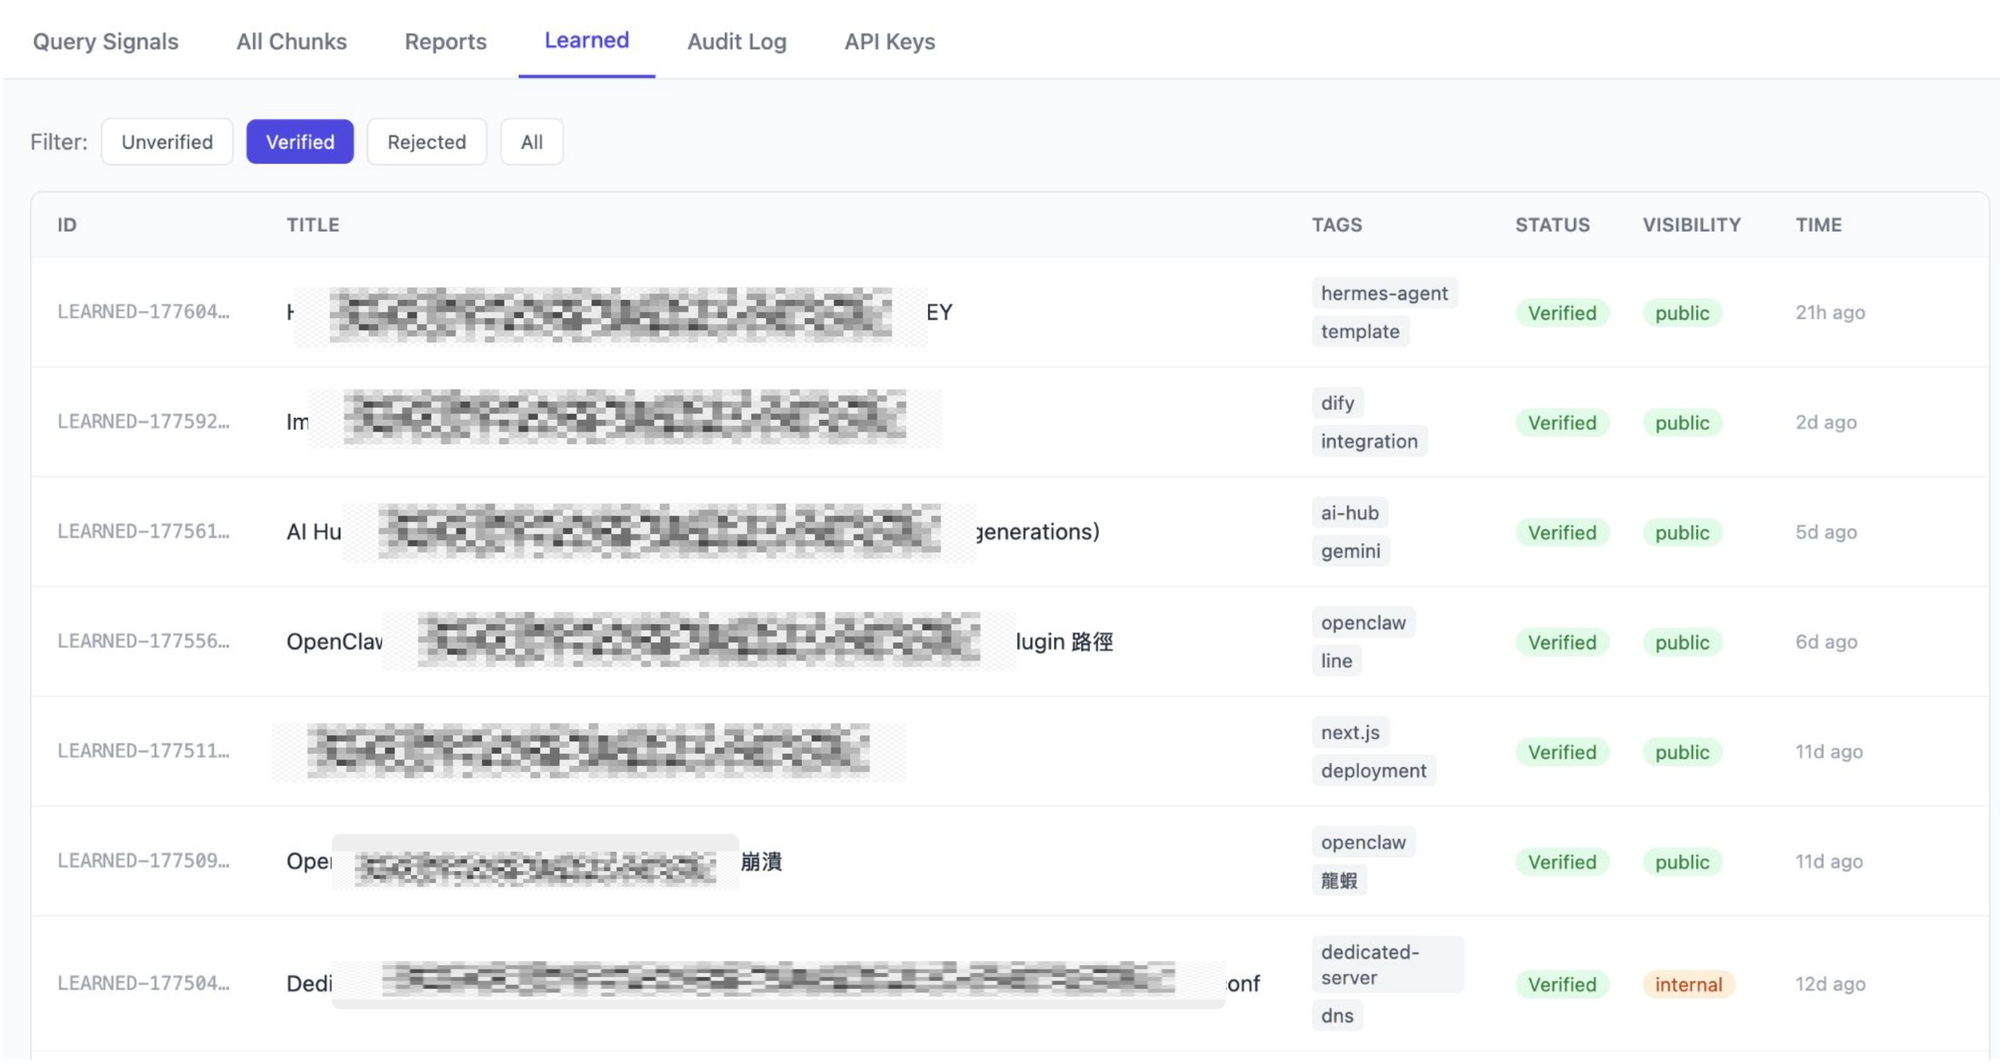Open entry LEARNED-177604 row ID

coord(143,312)
